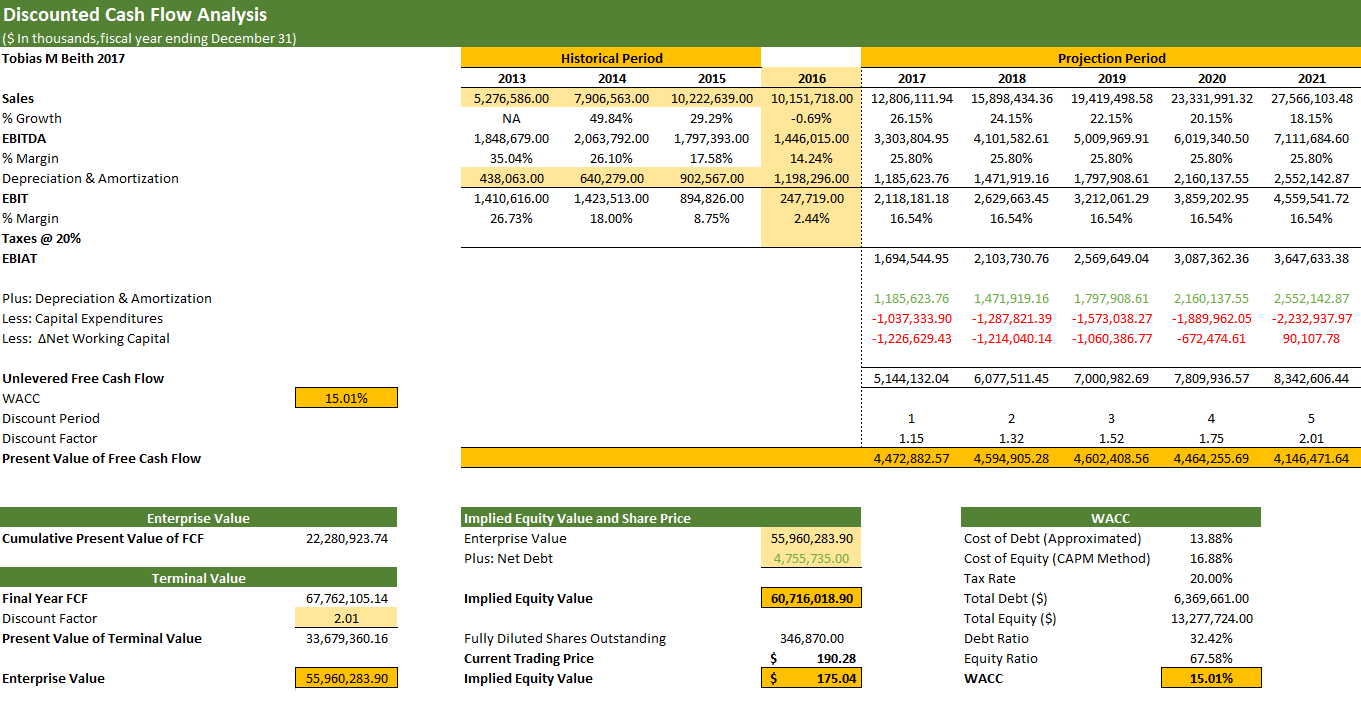Screen dimensions: 1361x723
Task: Select the Projection Period header
Action: click(1111, 58)
